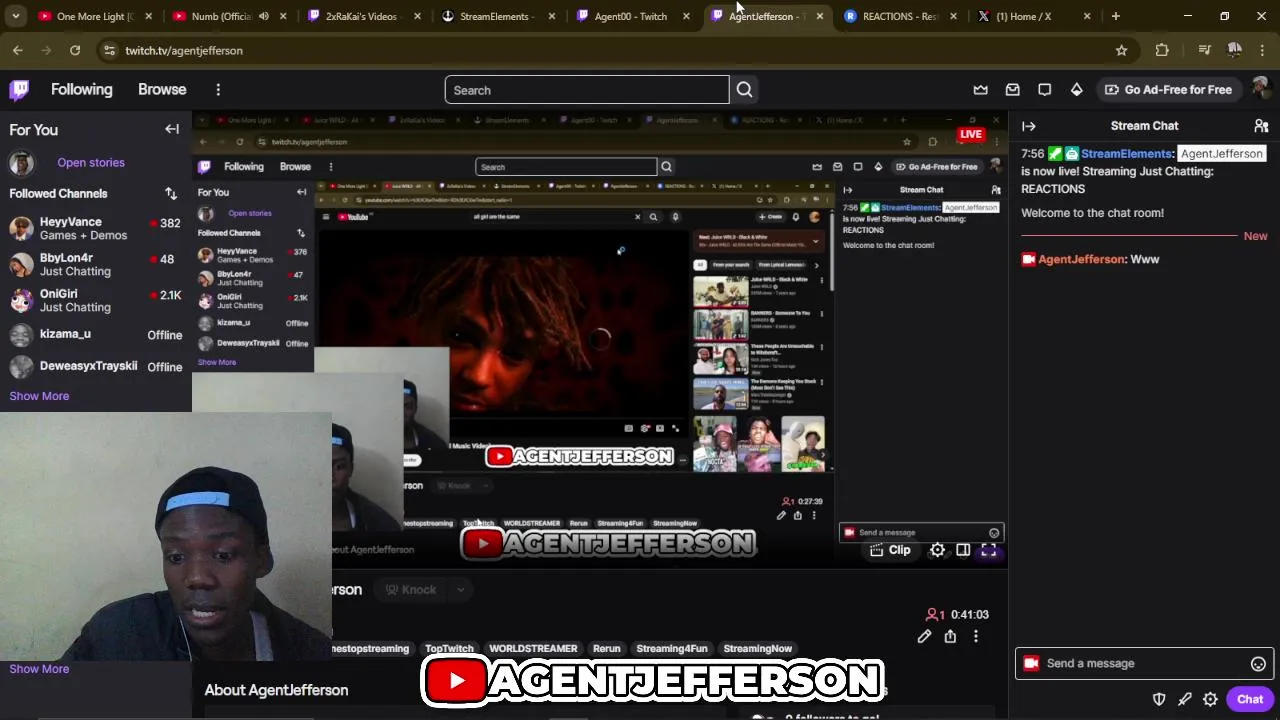
Task: Open the Twitch home logo
Action: (x=19, y=90)
